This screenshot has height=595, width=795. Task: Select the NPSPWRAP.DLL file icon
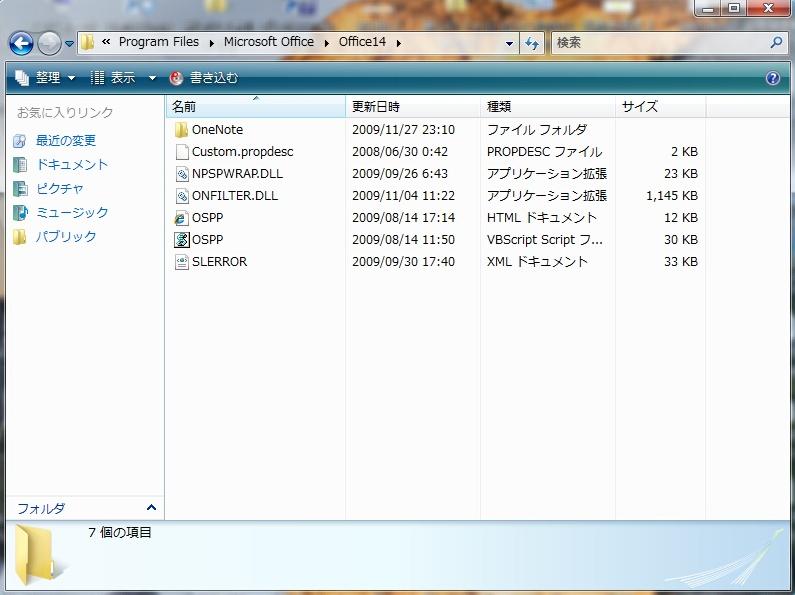click(182, 174)
